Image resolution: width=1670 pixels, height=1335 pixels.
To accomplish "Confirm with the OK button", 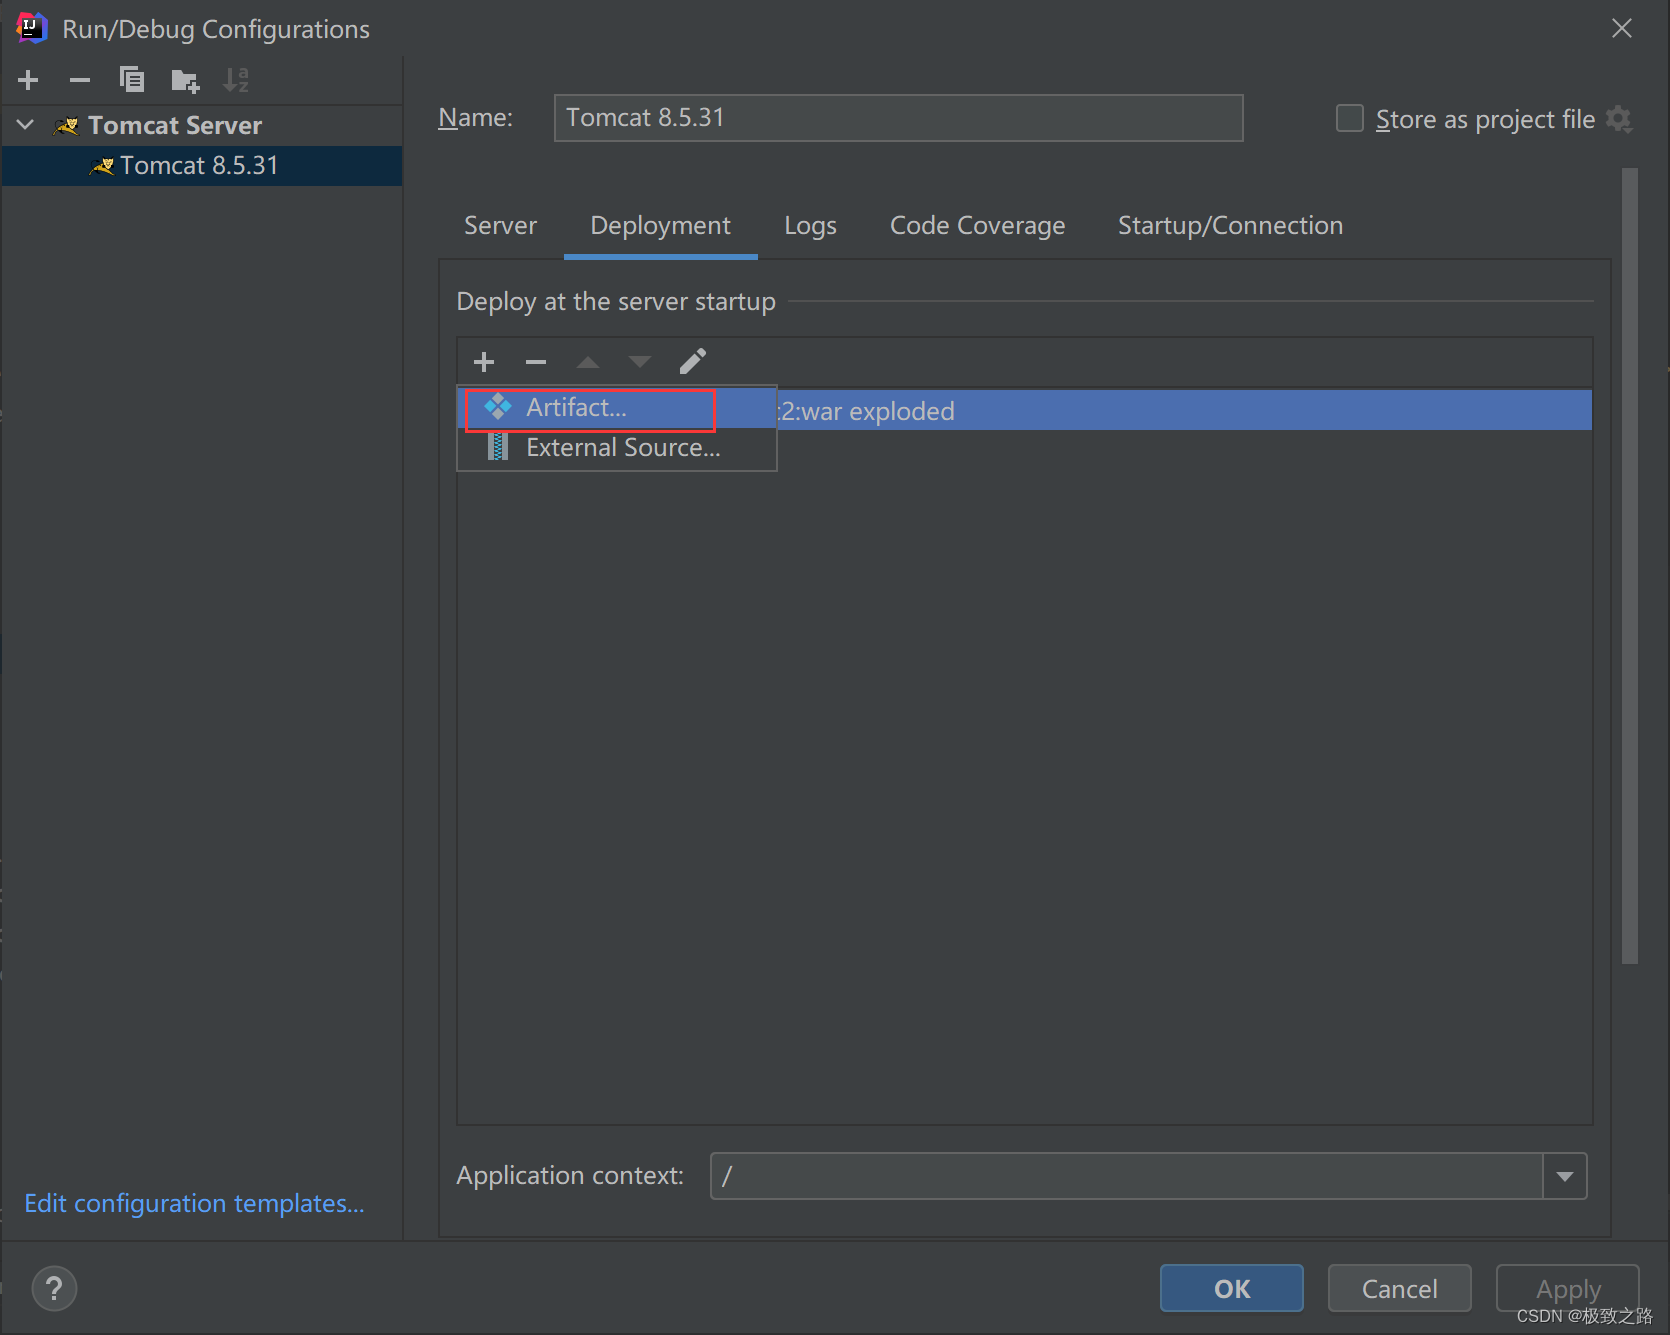I will [x=1232, y=1288].
